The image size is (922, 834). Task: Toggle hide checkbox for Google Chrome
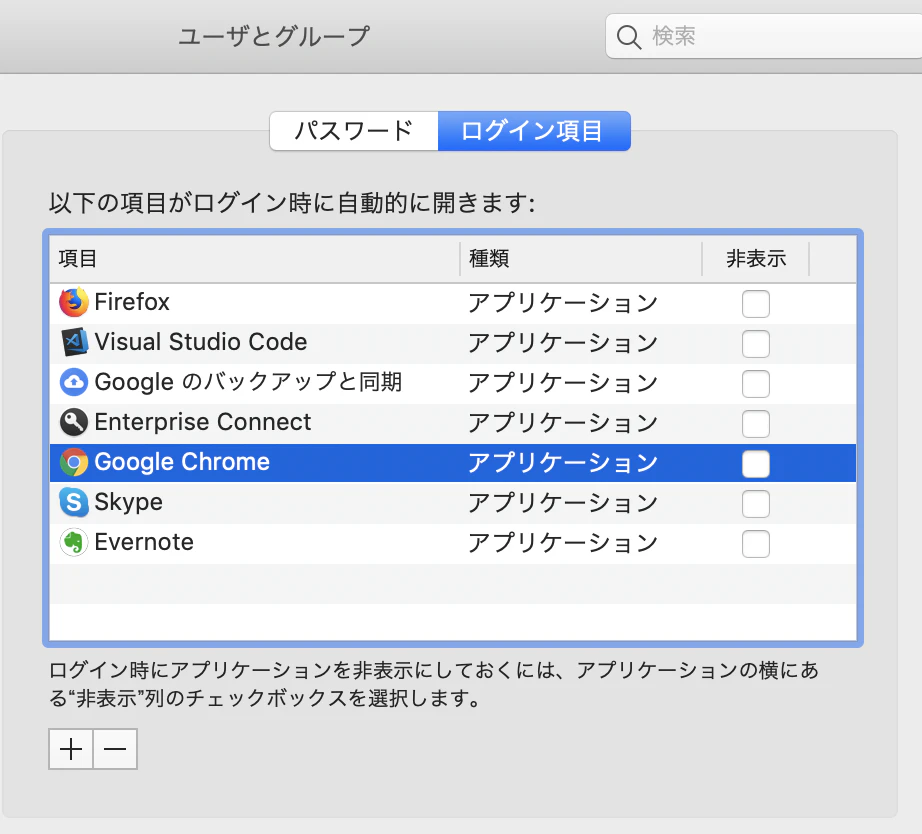point(755,463)
